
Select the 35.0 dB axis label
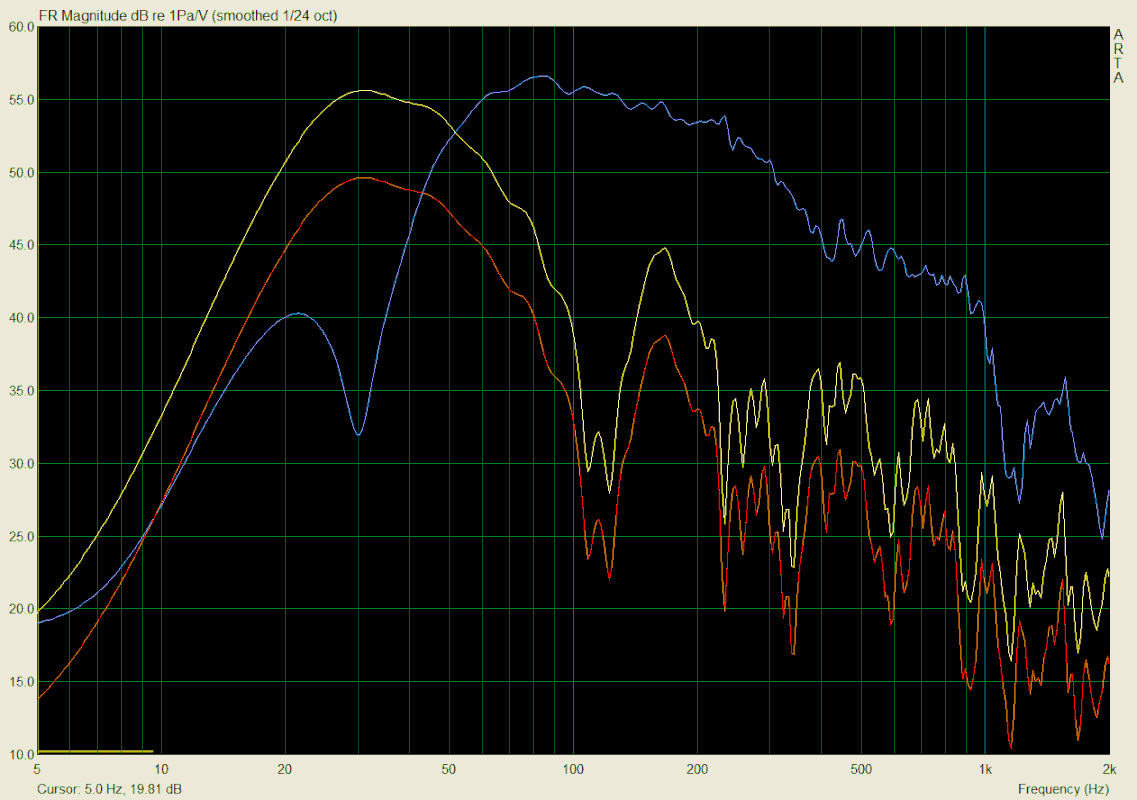pos(21,391)
